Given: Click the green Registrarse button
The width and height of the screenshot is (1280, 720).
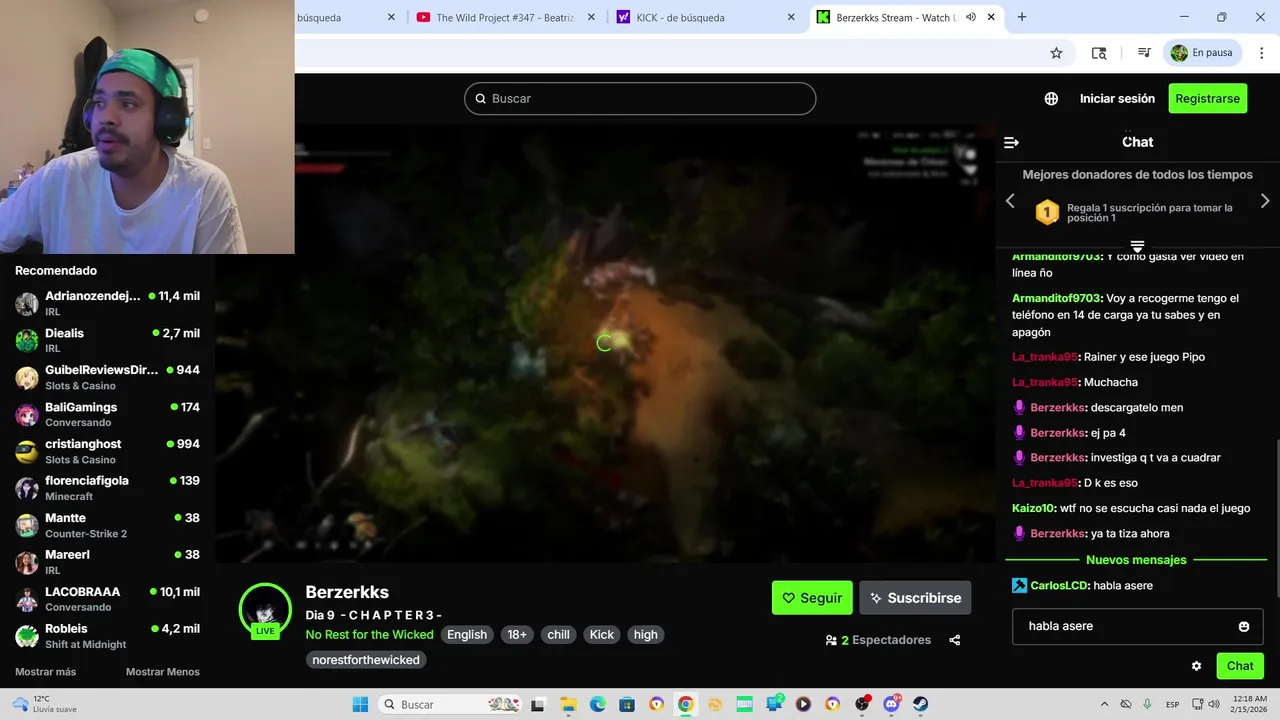Looking at the screenshot, I should (1207, 98).
